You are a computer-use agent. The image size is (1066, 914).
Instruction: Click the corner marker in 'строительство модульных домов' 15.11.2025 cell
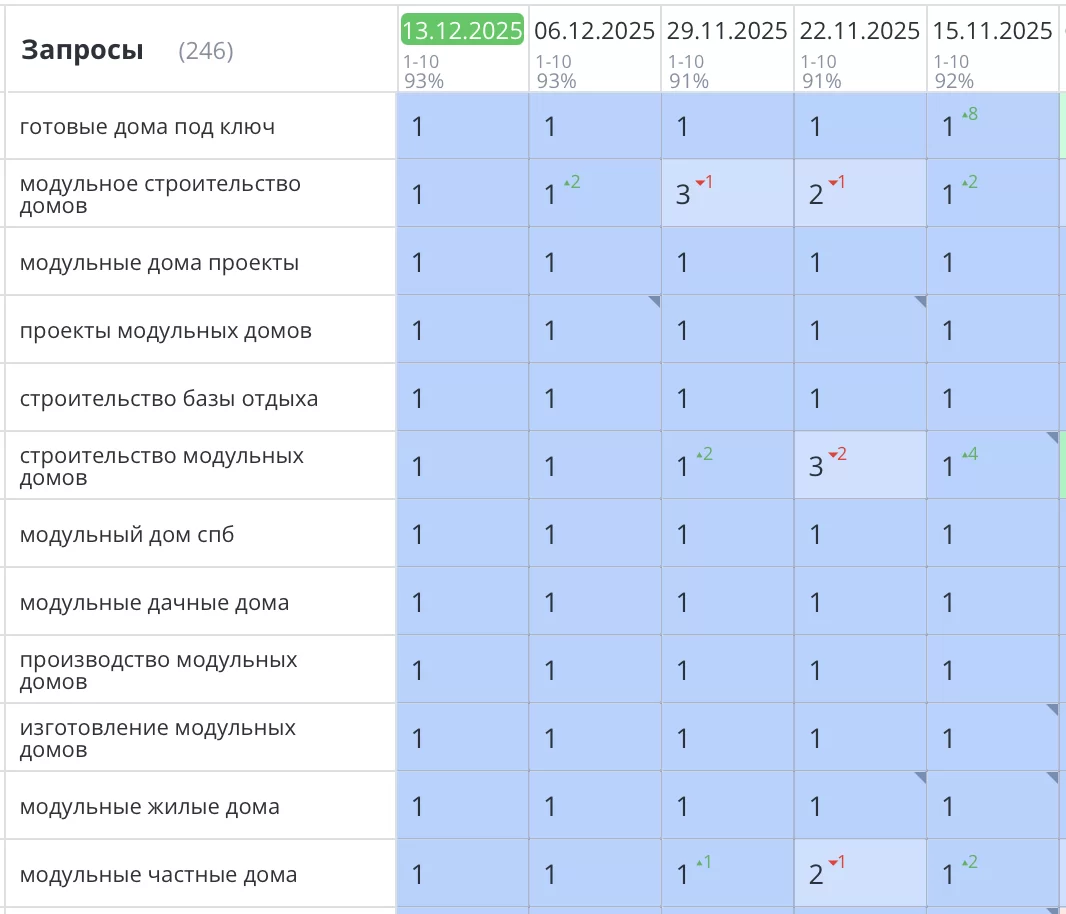coord(1052,437)
